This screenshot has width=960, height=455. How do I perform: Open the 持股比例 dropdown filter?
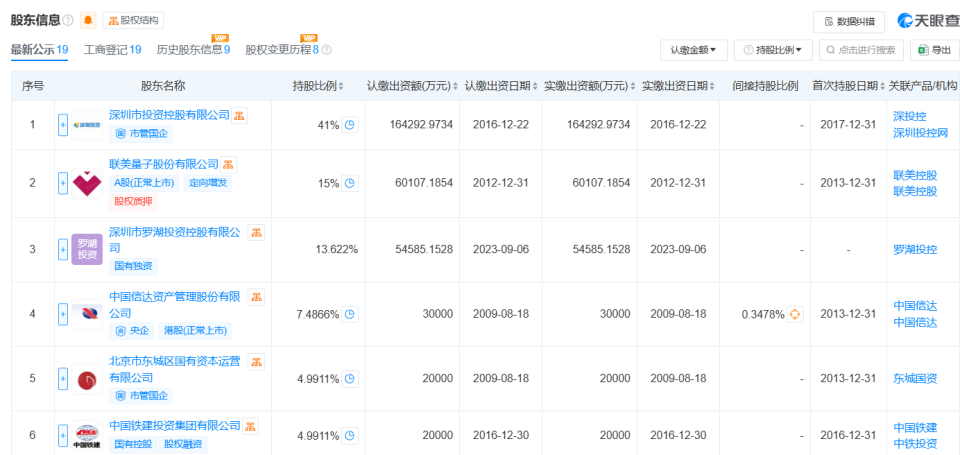(773, 50)
